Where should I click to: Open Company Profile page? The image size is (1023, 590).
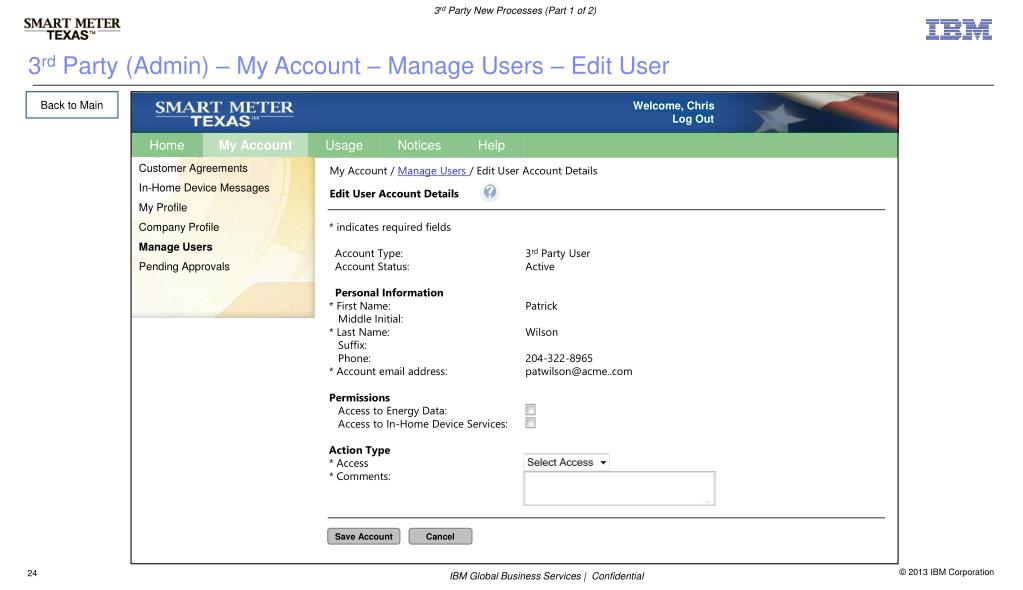(179, 227)
